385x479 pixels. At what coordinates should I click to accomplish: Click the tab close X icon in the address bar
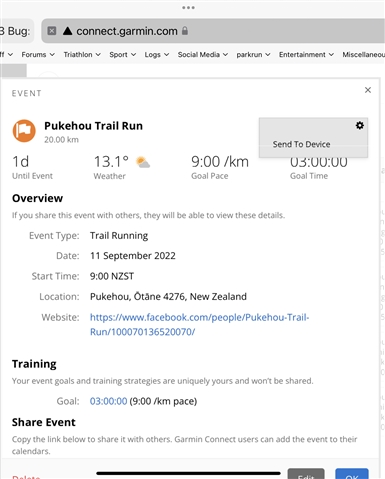click(52, 31)
